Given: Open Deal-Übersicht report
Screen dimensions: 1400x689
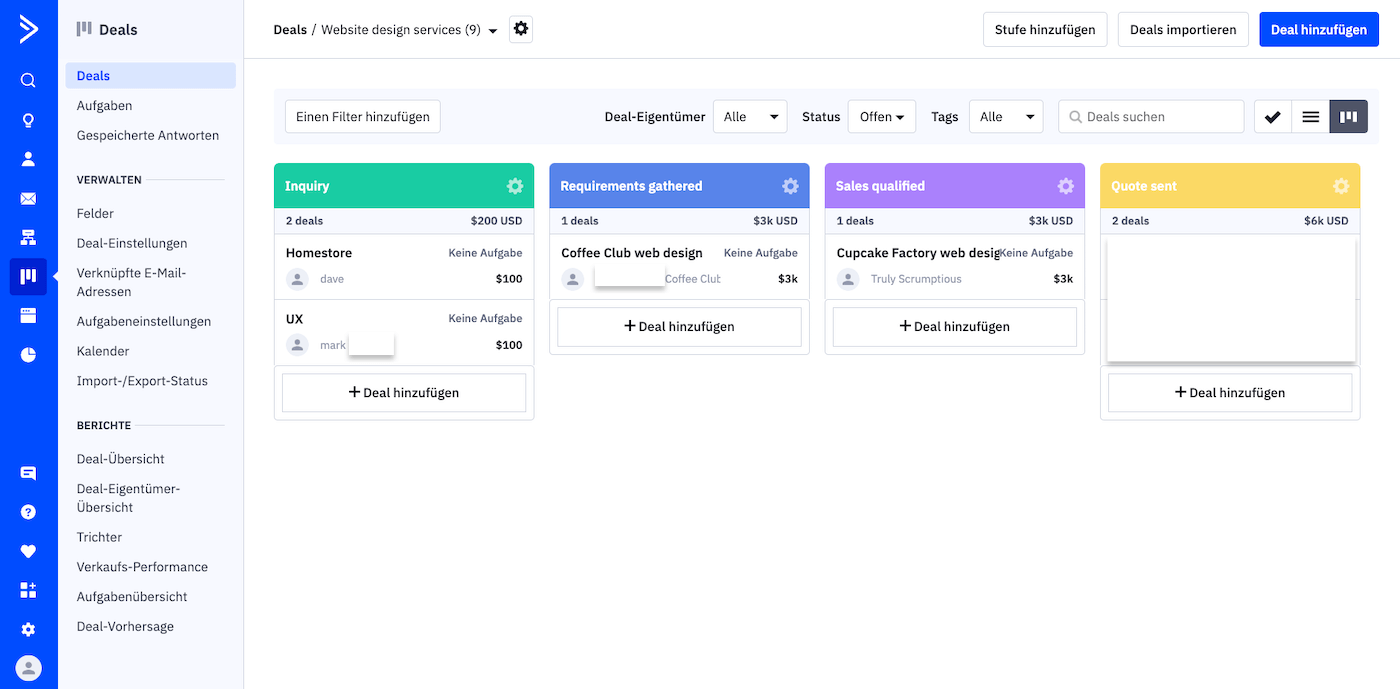Looking at the screenshot, I should click(x=121, y=460).
